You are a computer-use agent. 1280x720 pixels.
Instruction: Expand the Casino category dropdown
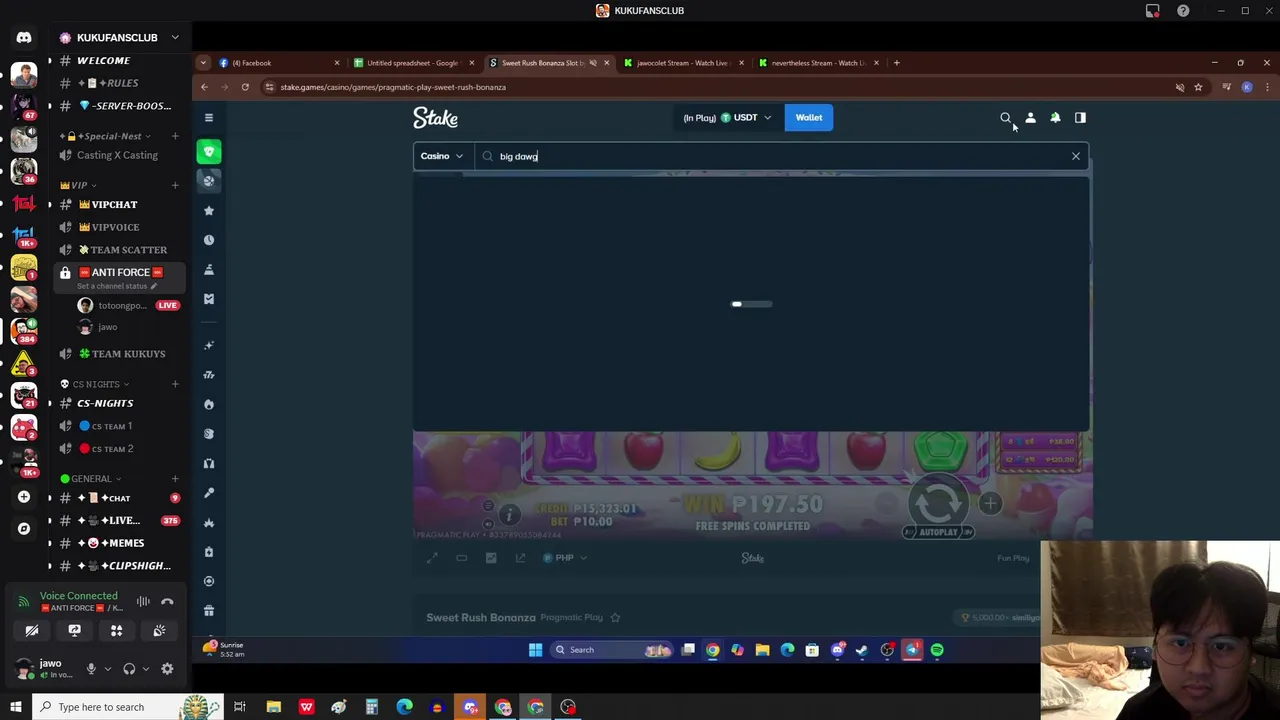442,156
